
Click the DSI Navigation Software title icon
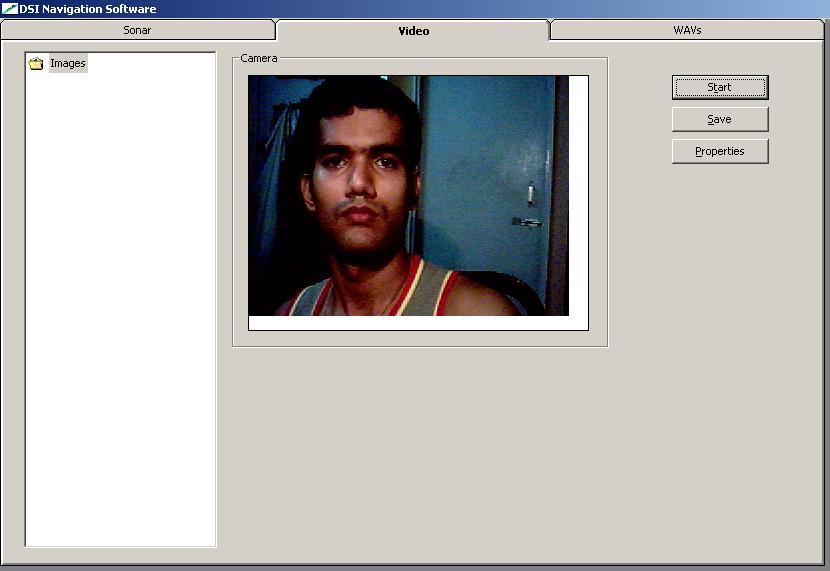coord(9,9)
